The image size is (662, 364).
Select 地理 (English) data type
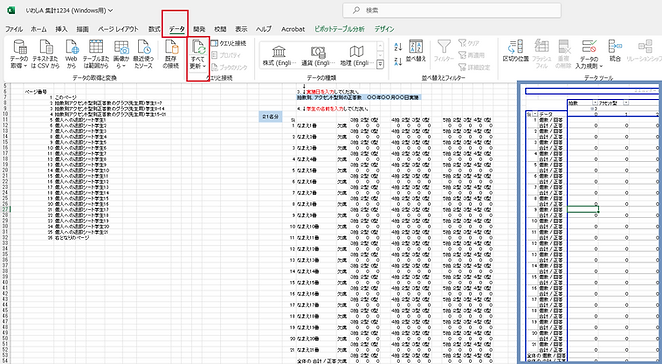356,56
